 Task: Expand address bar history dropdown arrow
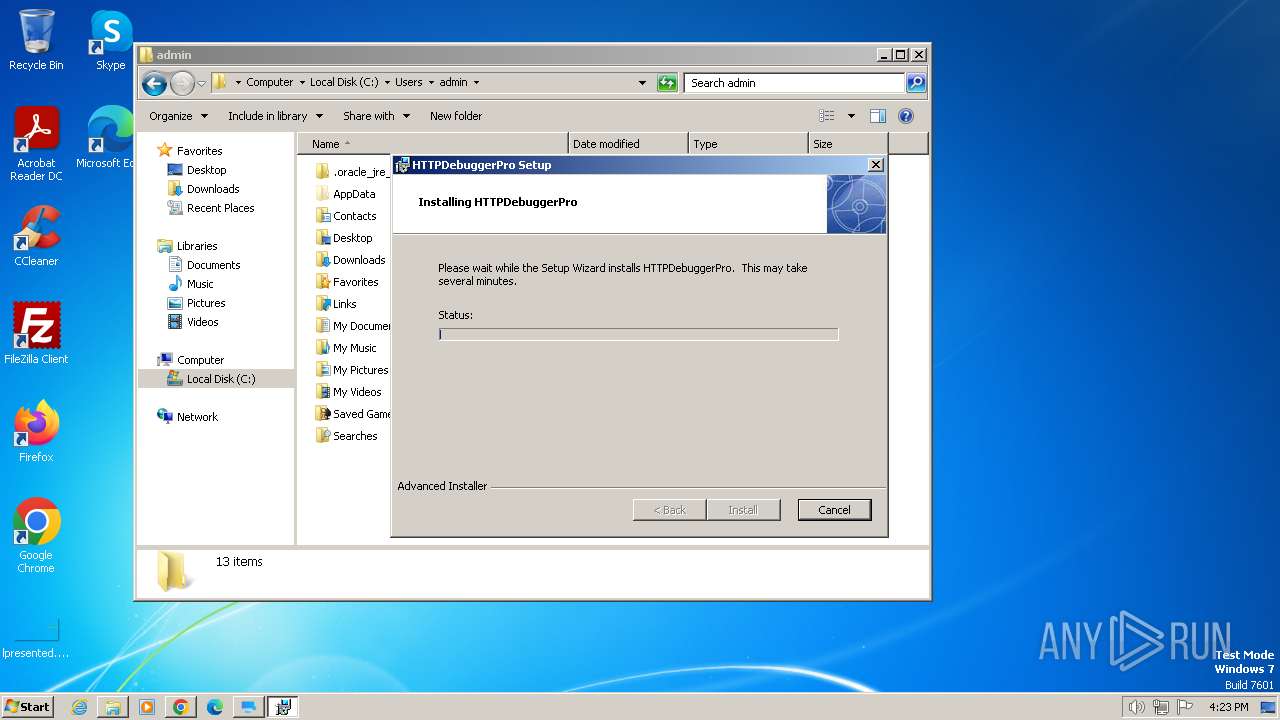coord(642,83)
